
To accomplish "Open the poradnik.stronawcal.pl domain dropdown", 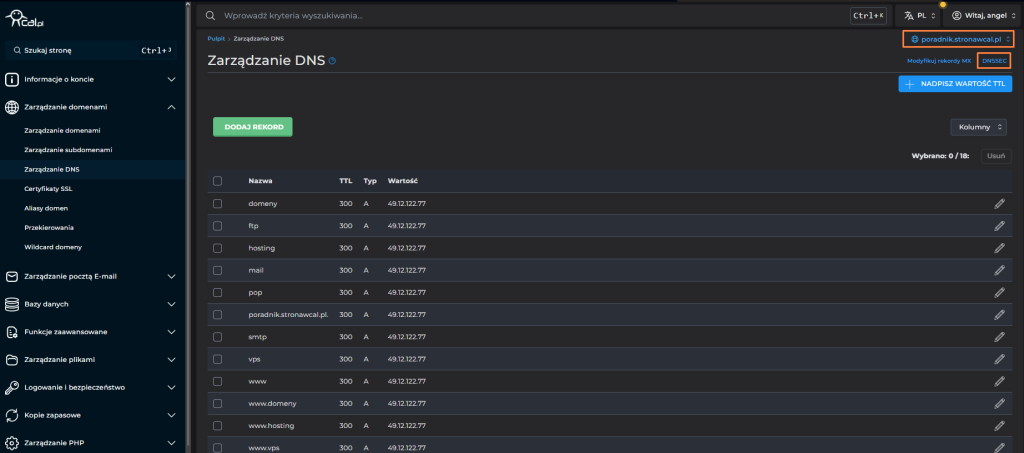I will 959,39.
